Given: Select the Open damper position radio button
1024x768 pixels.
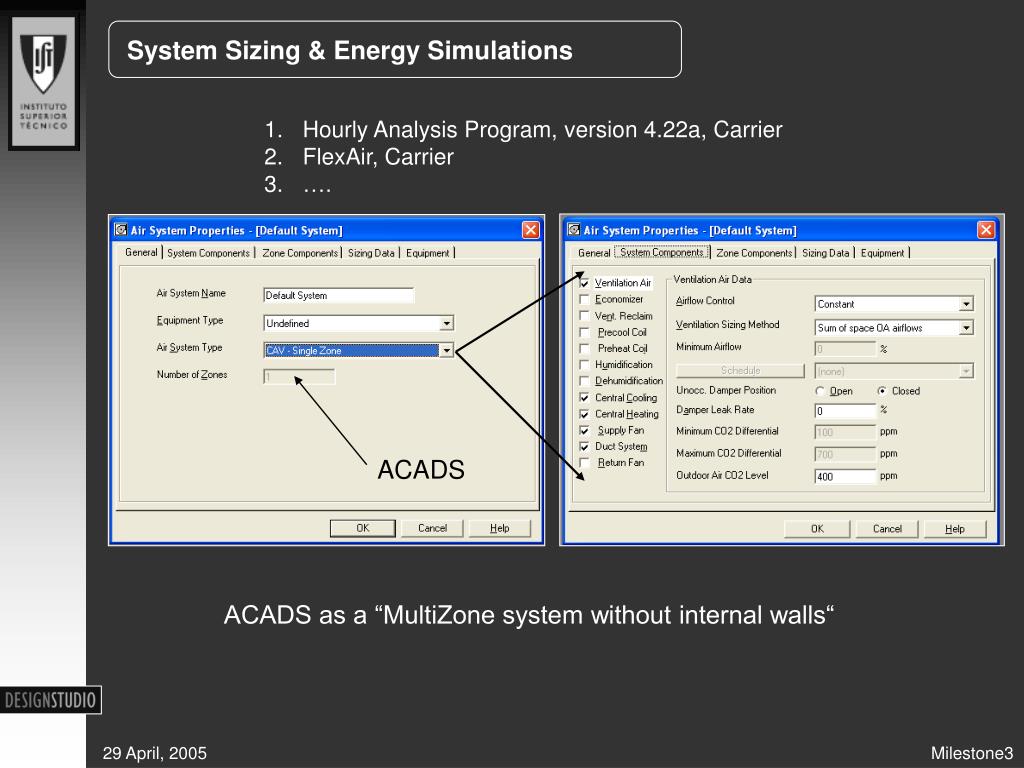Looking at the screenshot, I should pyautogui.click(x=820, y=391).
